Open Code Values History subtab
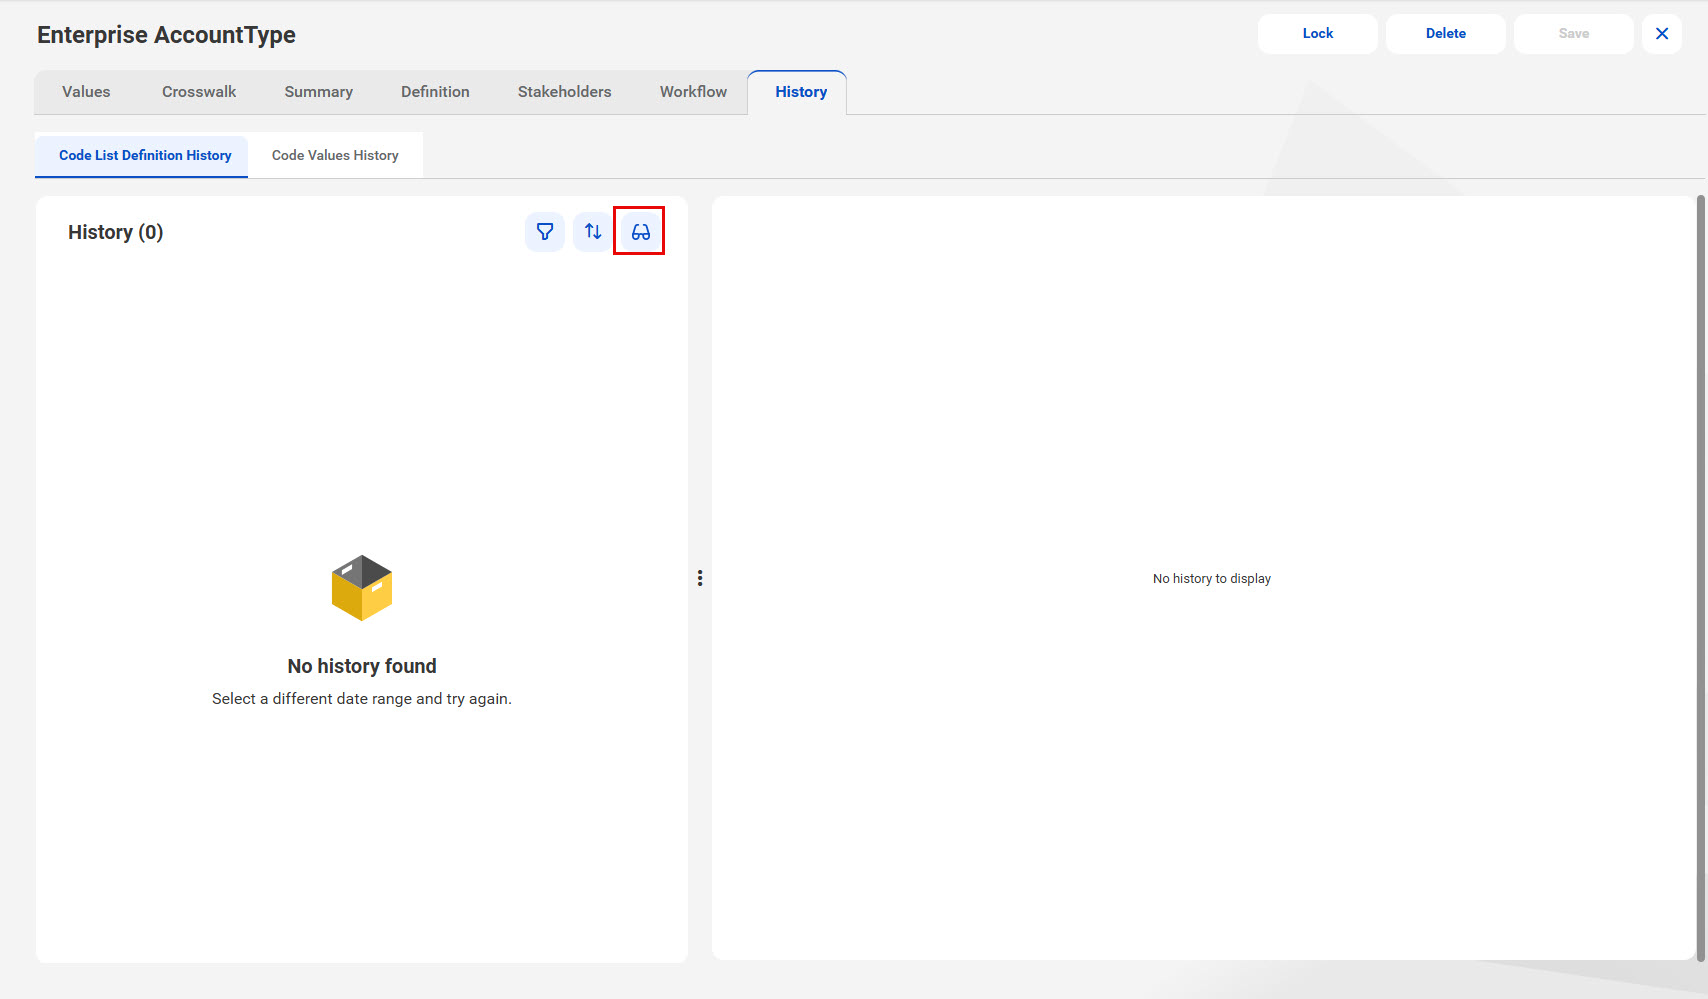The width and height of the screenshot is (1708, 999). click(335, 156)
